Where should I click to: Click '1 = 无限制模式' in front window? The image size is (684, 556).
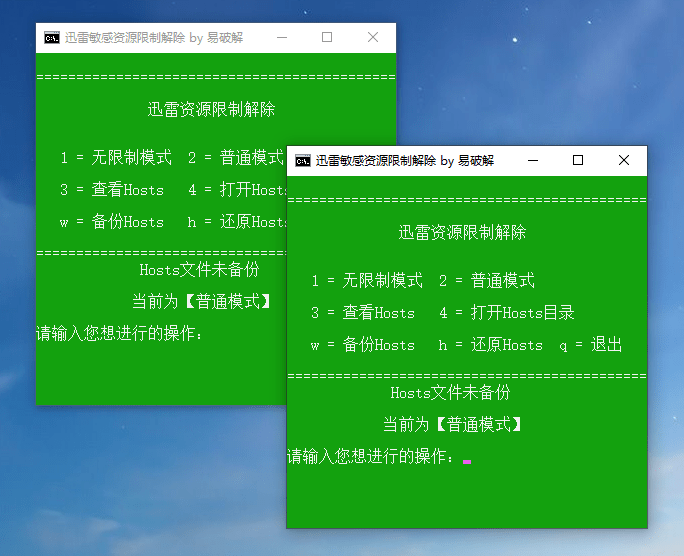(x=367, y=280)
